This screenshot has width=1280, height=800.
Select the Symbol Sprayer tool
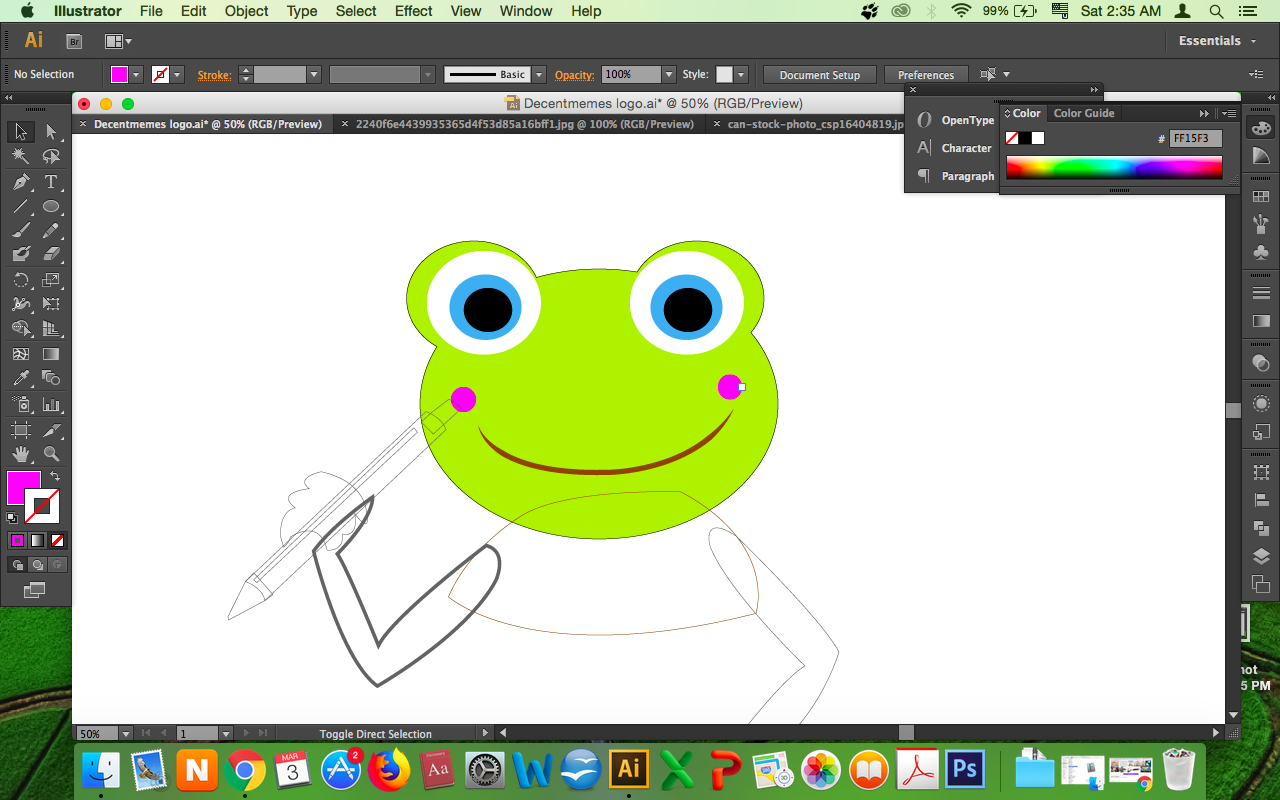21,404
